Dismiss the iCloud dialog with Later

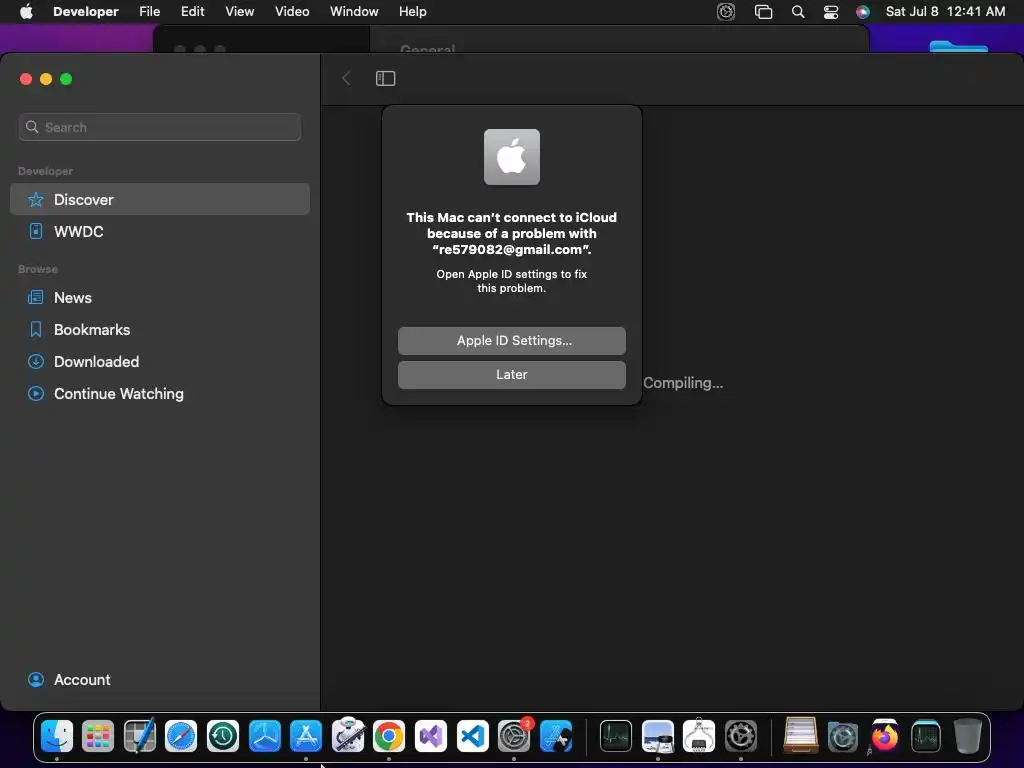[x=511, y=375]
